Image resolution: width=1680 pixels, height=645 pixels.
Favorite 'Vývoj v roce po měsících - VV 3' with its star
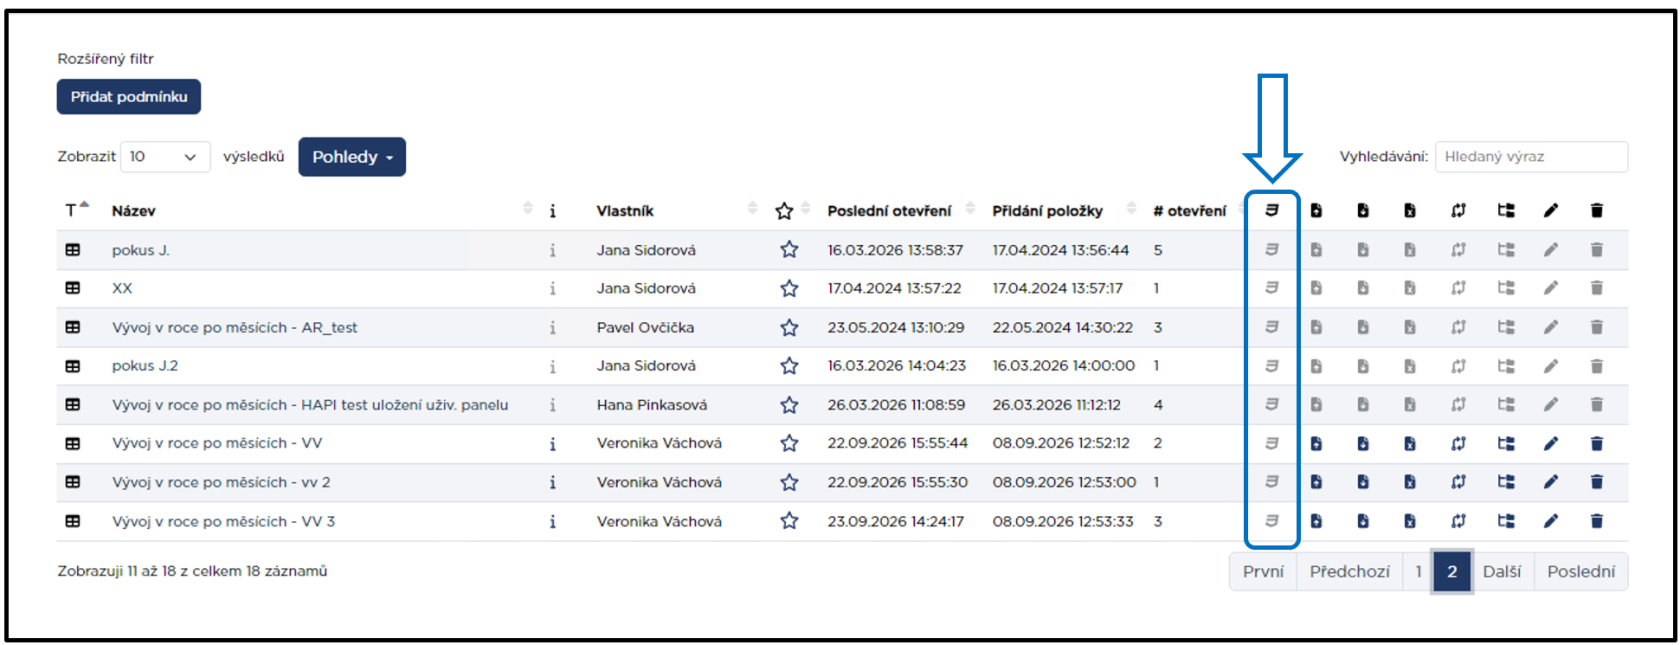[789, 521]
